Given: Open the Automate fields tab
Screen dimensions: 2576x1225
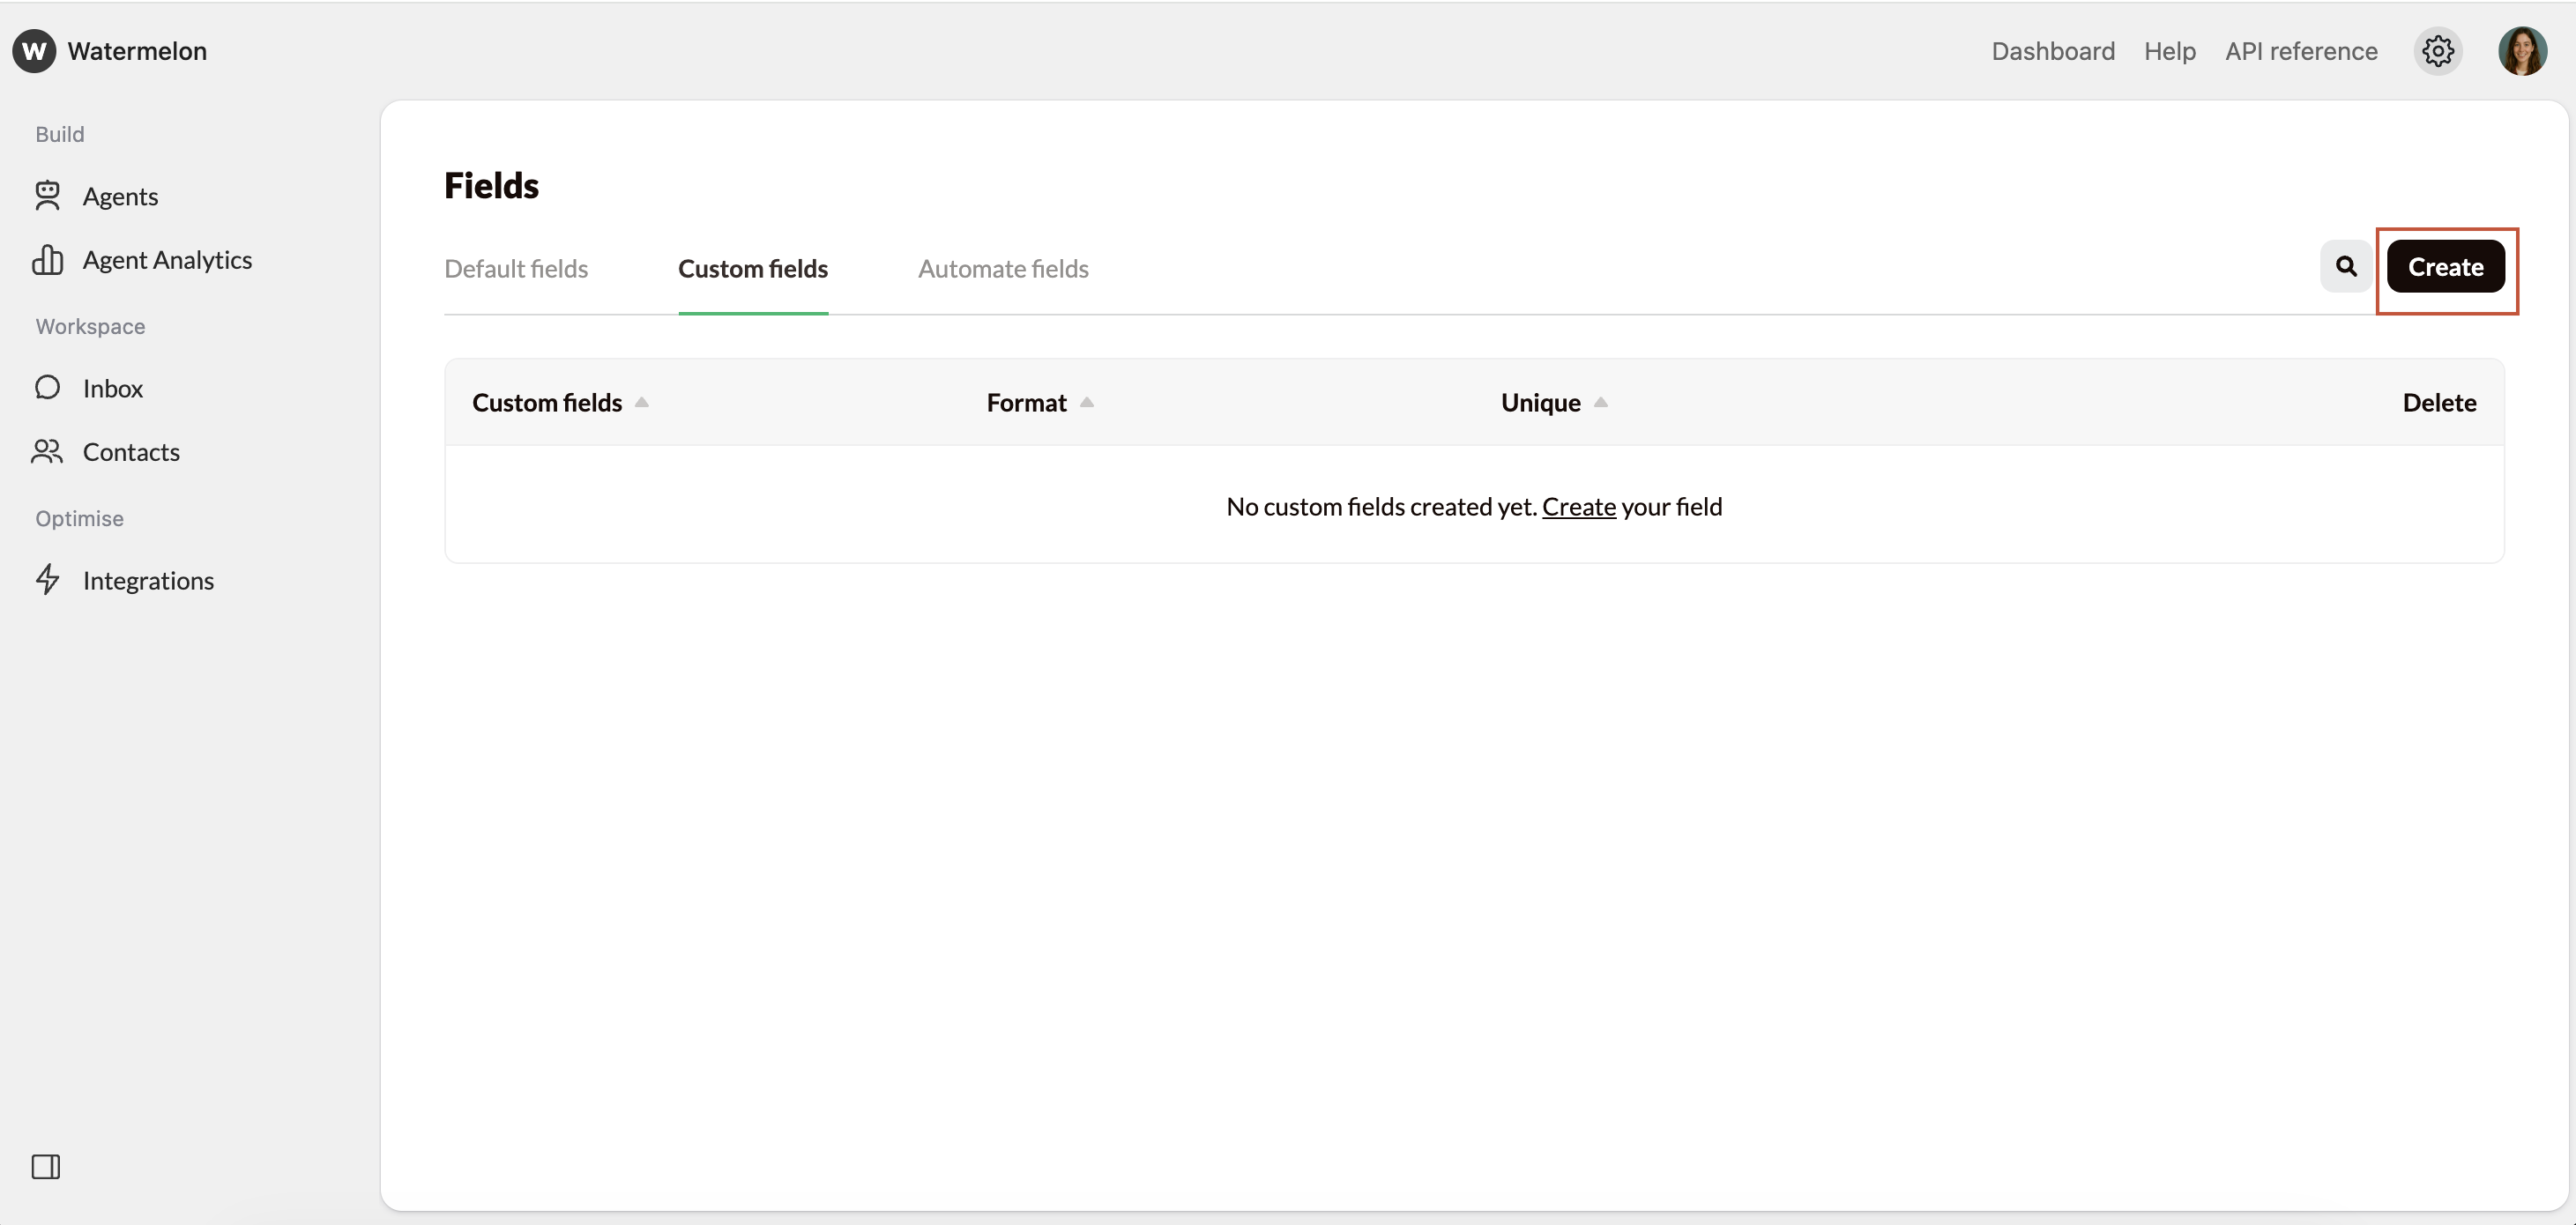Looking at the screenshot, I should [x=1003, y=268].
